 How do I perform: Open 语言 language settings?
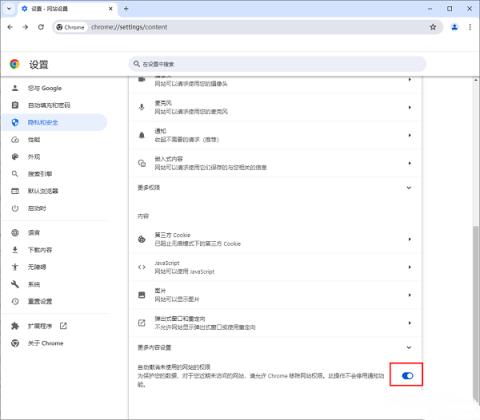[34, 233]
